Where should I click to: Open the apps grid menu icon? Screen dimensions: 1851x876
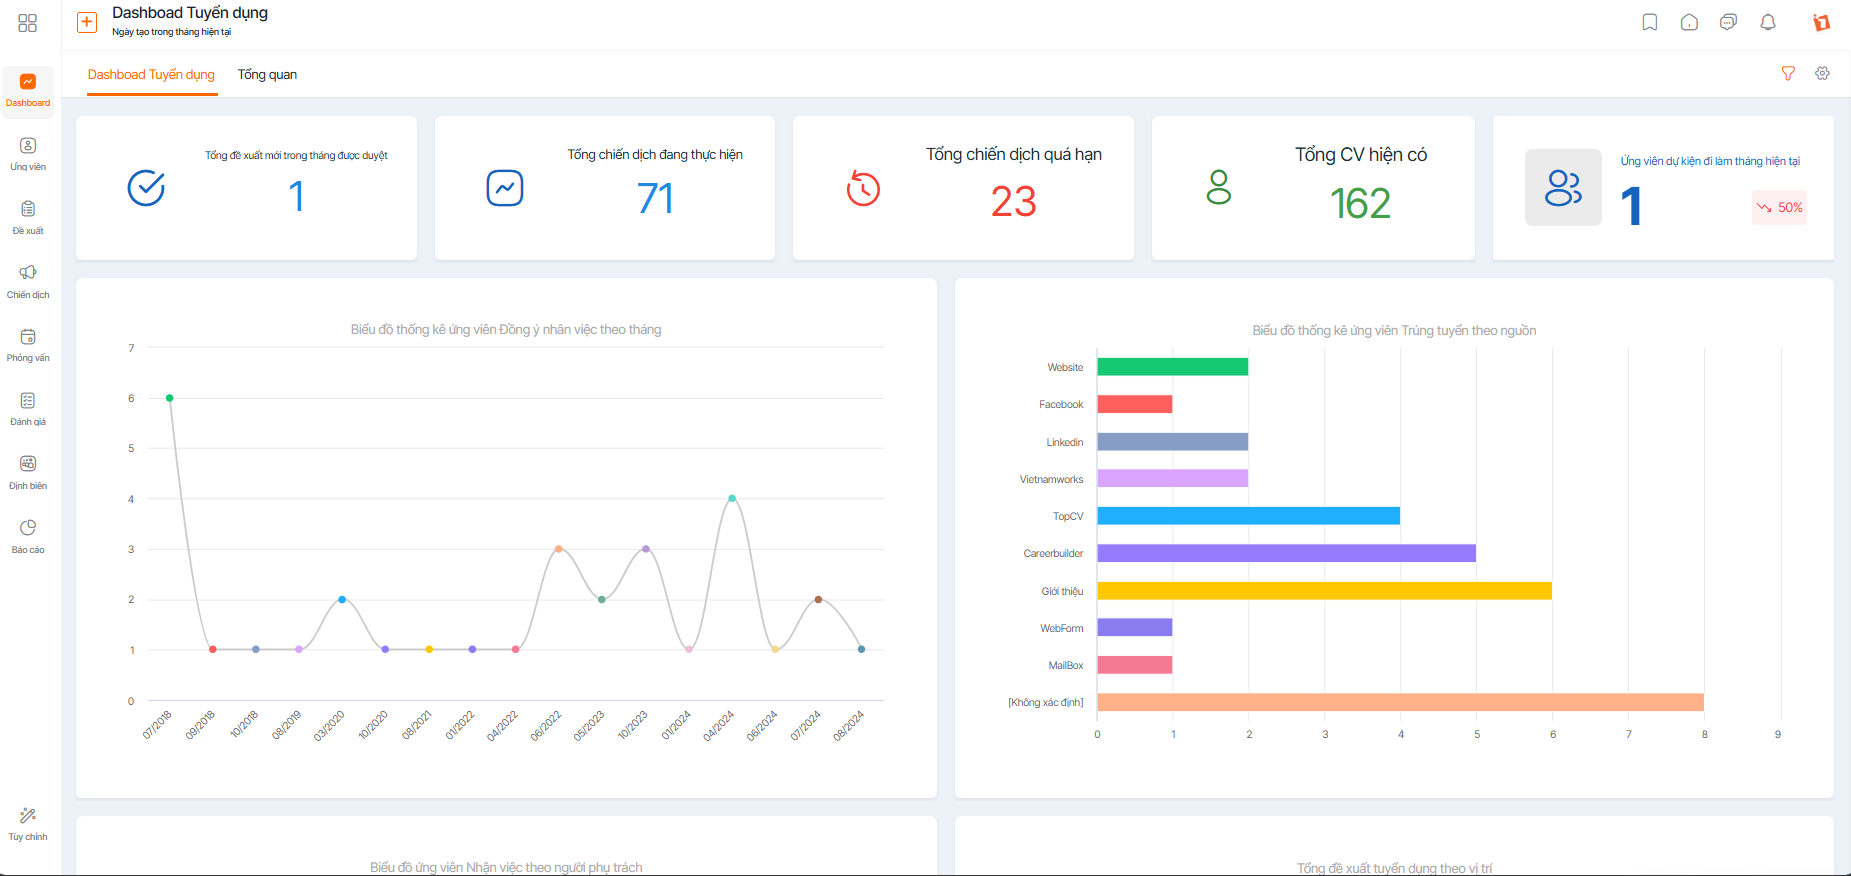click(x=28, y=23)
